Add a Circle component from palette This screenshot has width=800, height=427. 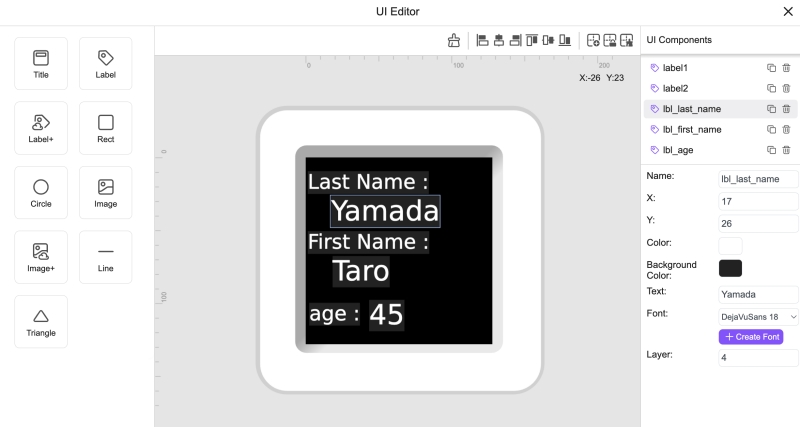click(41, 192)
